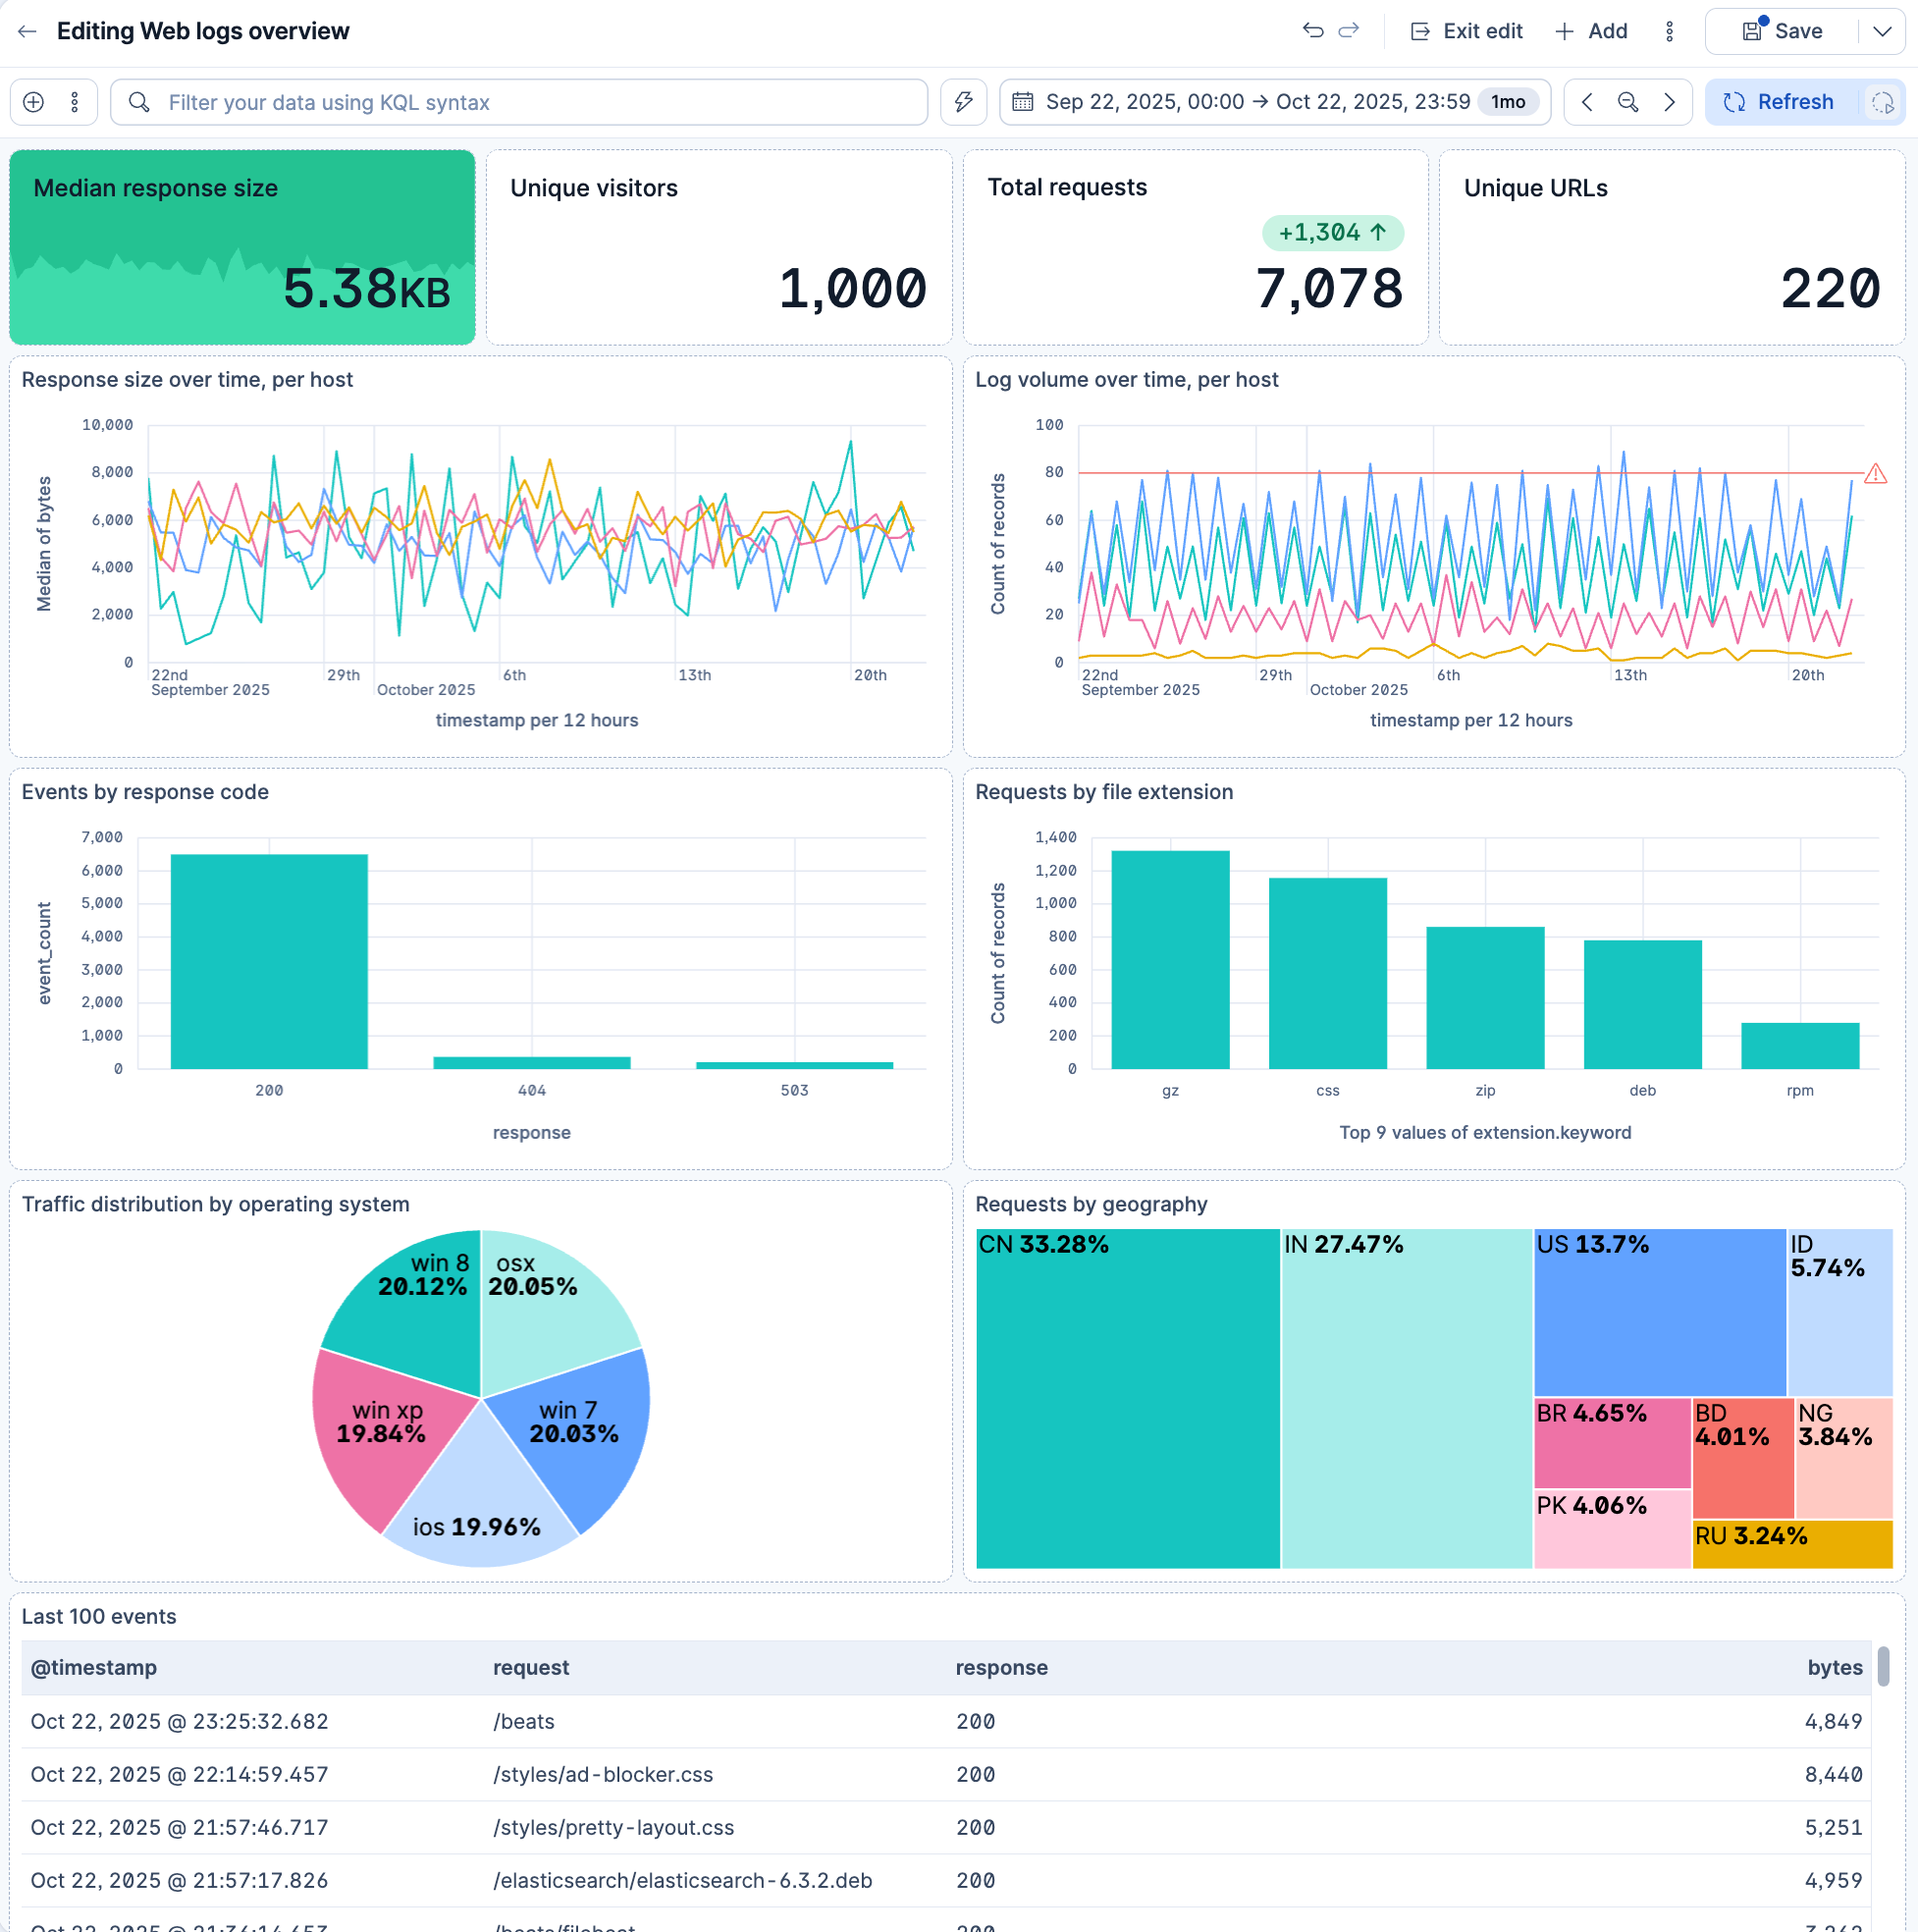1918x1932 pixels.
Task: Click the BR 4.65% treemap block
Action: point(1612,1443)
